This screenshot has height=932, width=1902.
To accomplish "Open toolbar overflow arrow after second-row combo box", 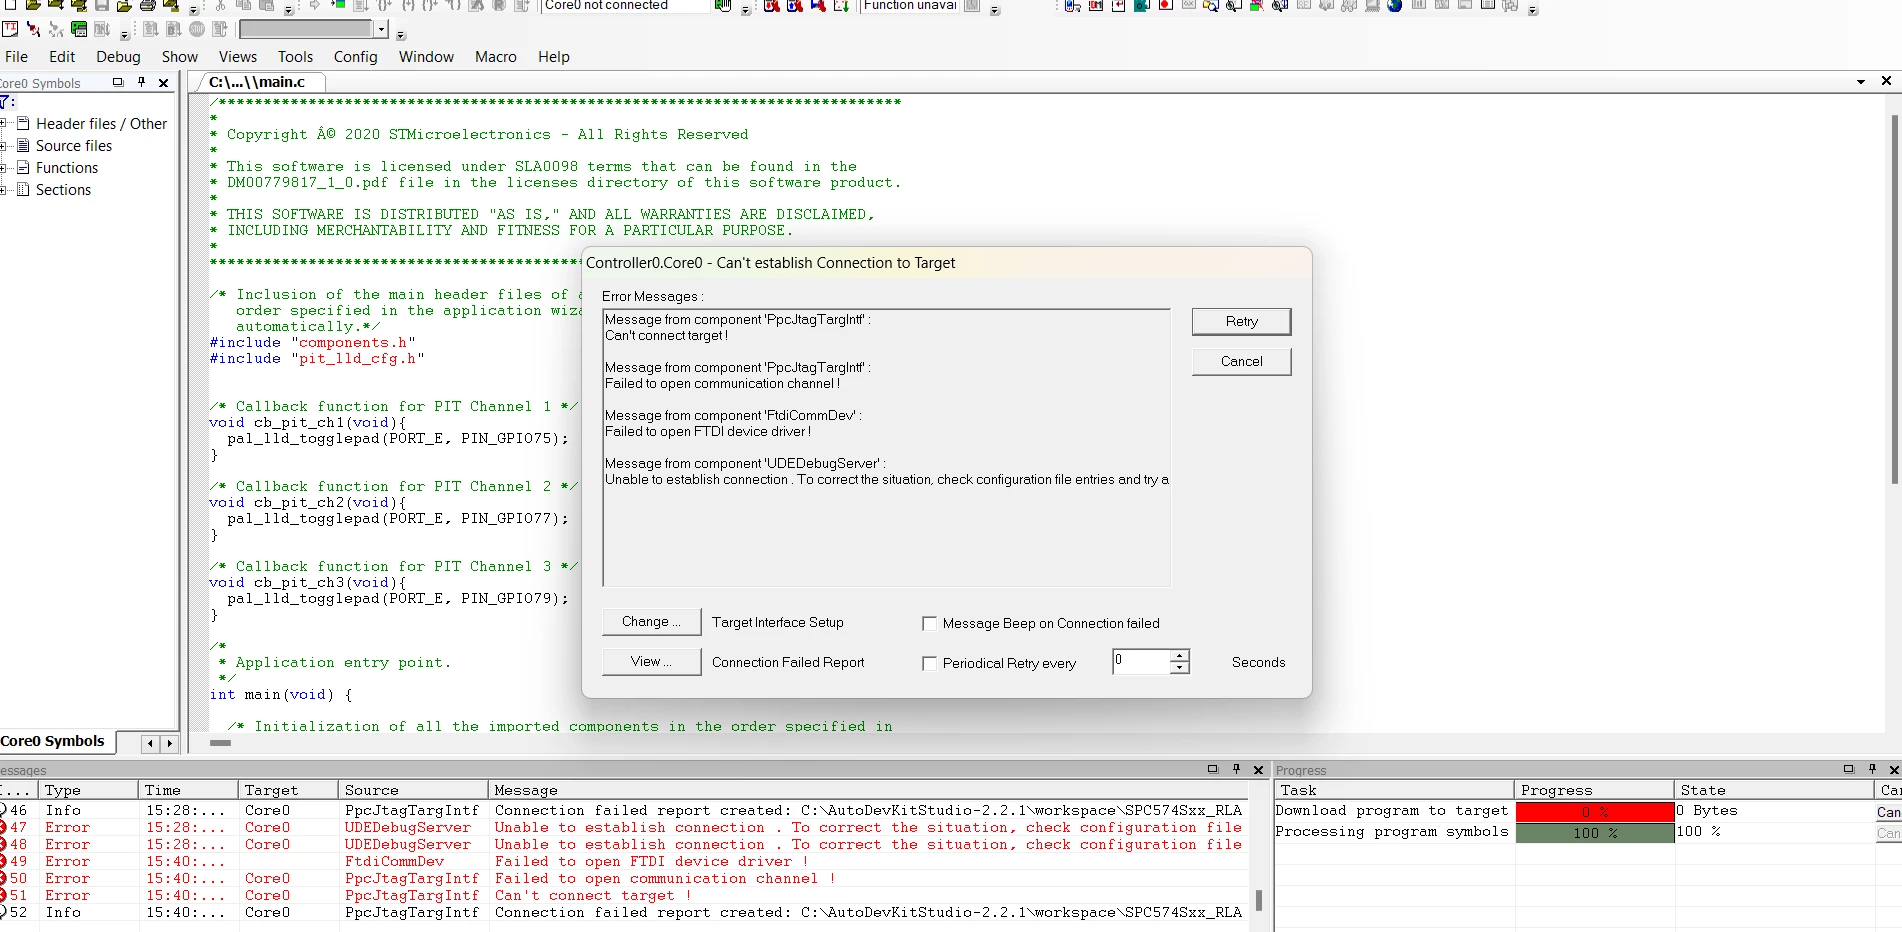I will pos(400,35).
